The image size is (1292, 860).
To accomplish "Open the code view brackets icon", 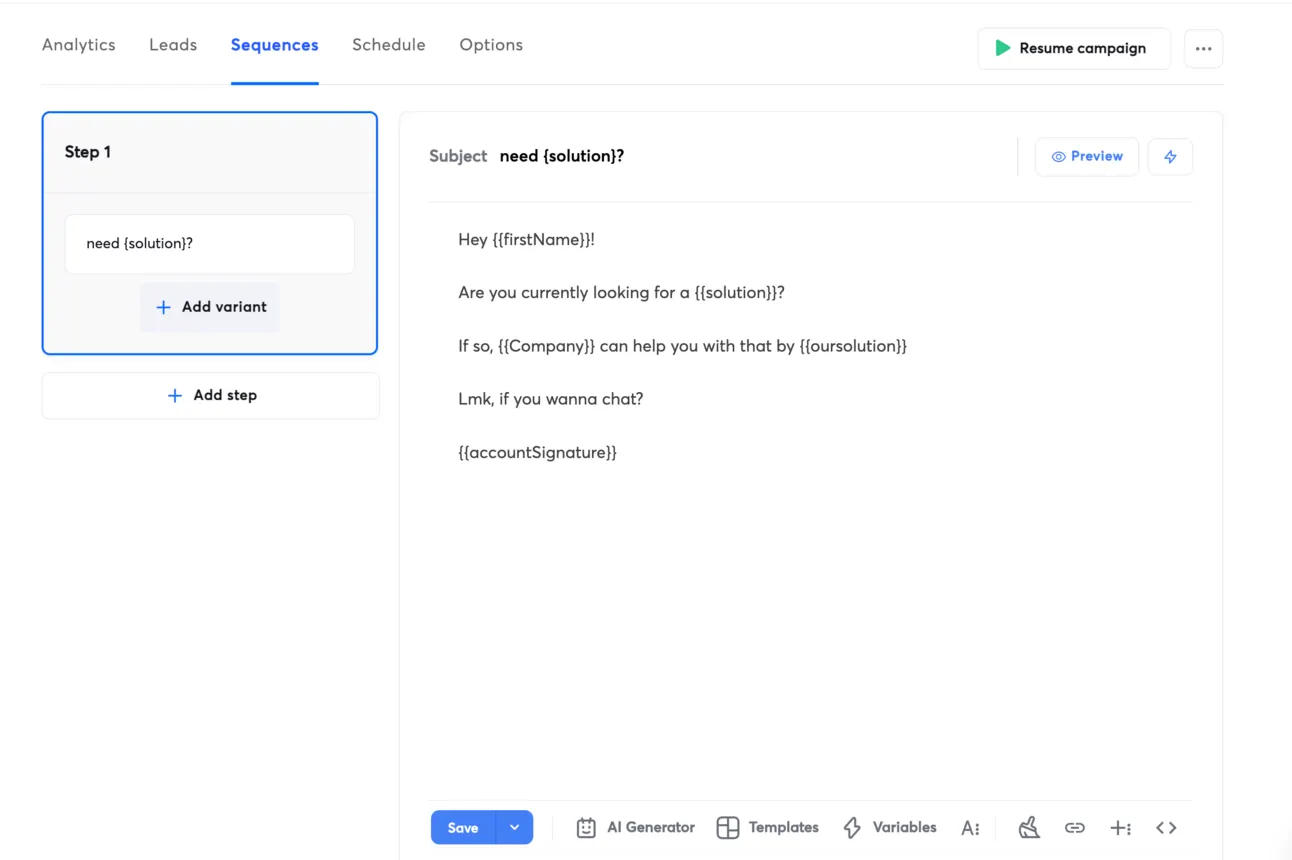I will [1166, 828].
